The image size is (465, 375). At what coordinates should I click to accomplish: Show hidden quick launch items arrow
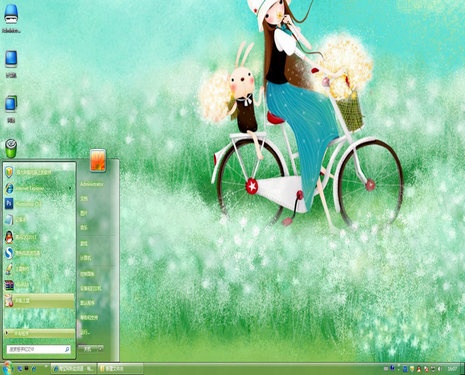[x=46, y=366]
